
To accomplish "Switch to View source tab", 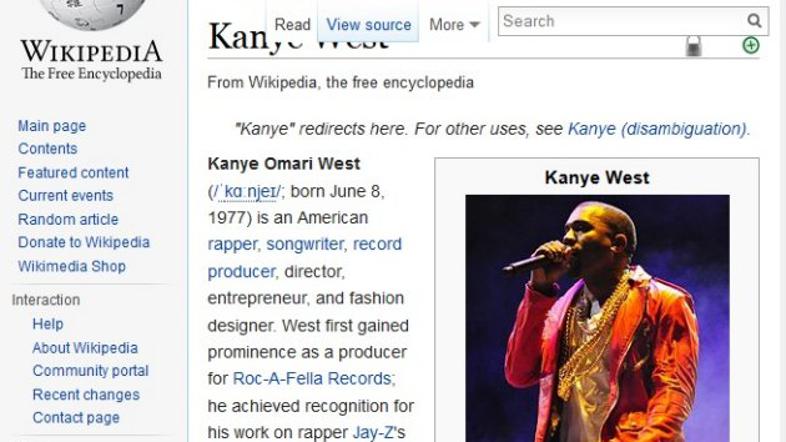I will (x=368, y=25).
